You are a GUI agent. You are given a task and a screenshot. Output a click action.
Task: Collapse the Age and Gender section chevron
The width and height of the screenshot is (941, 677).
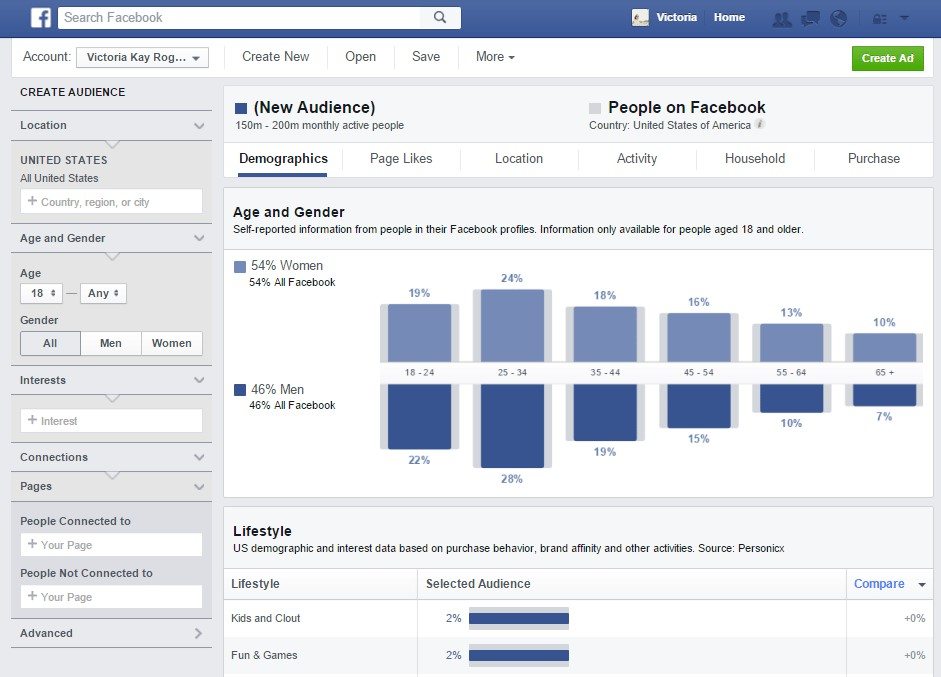(199, 238)
